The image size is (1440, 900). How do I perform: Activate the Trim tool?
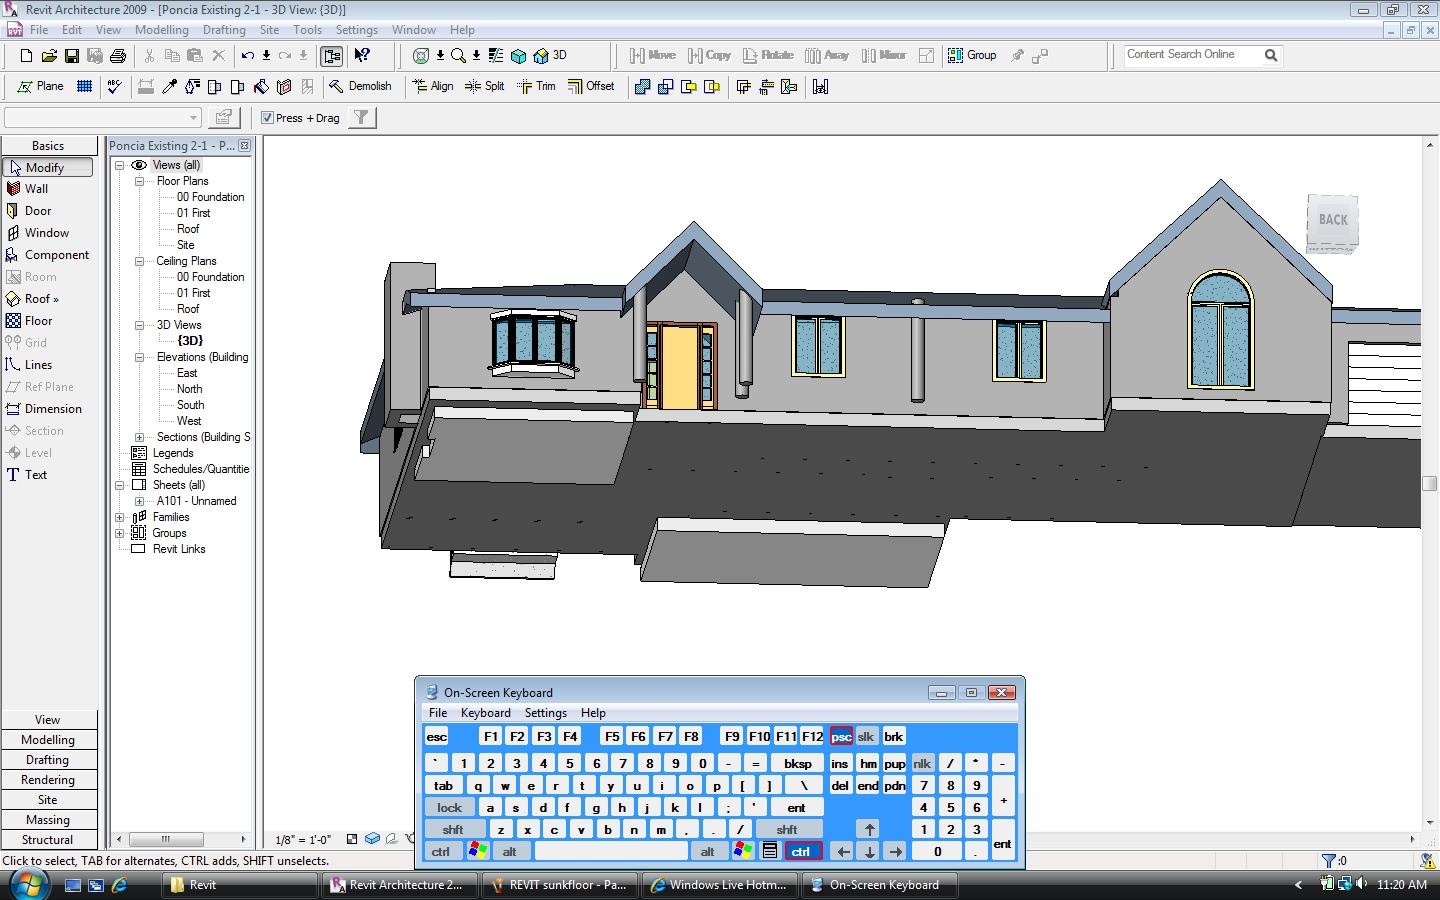(x=537, y=87)
